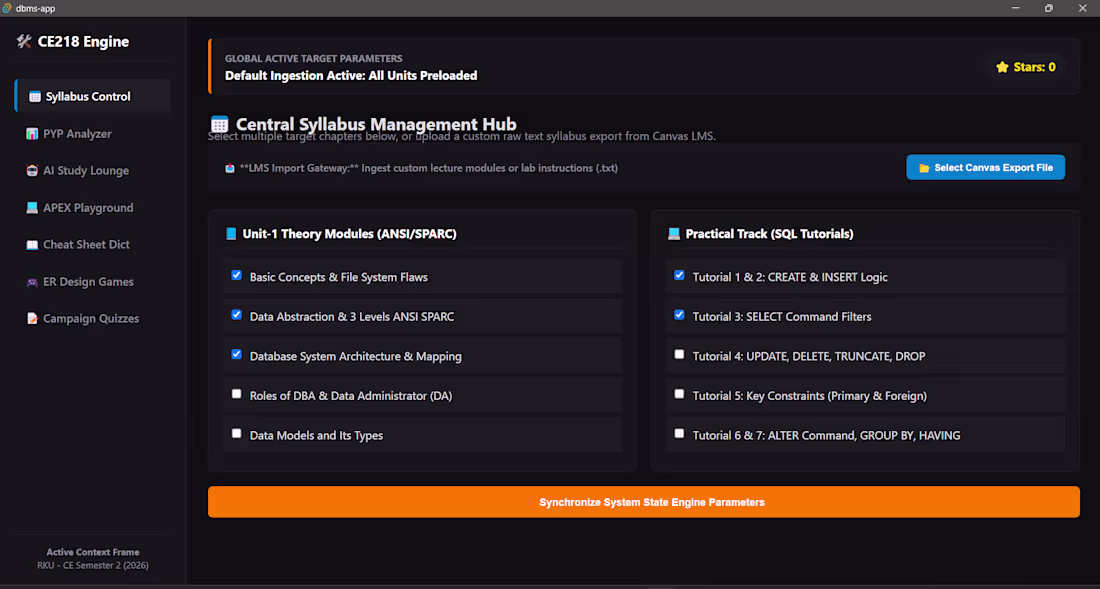Viewport: 1100px width, 589px height.
Task: Click the APEX Playground laptop icon
Action: tap(32, 208)
